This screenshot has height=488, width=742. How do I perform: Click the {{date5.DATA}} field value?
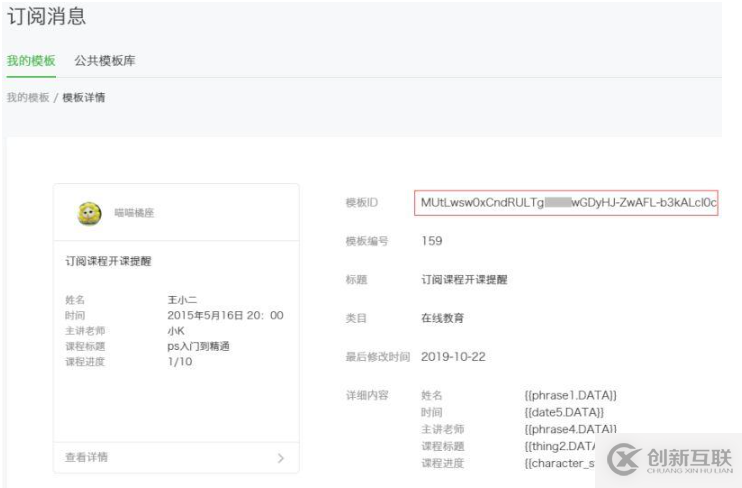pos(564,412)
